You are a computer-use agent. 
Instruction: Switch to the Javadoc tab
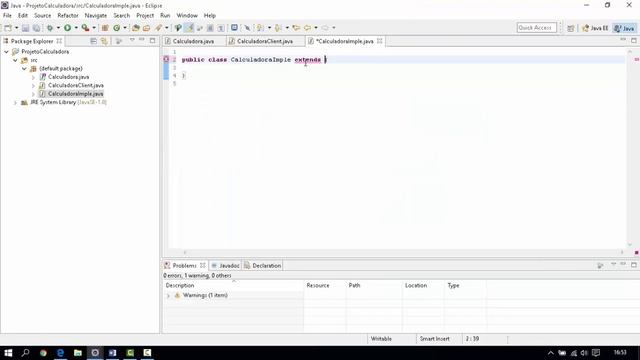[x=225, y=266]
